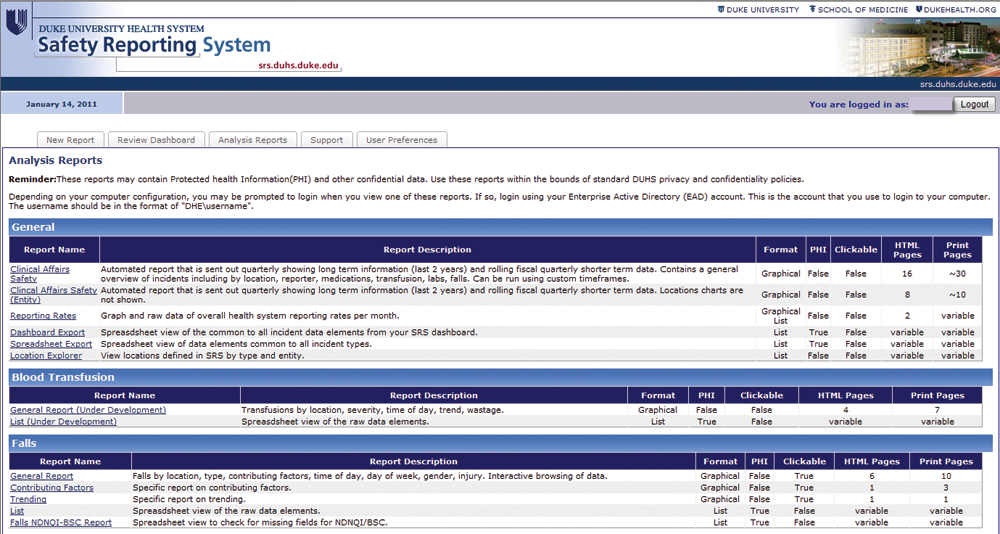Open the Reporting Rates report
The width and height of the screenshot is (1000, 534).
(x=43, y=316)
